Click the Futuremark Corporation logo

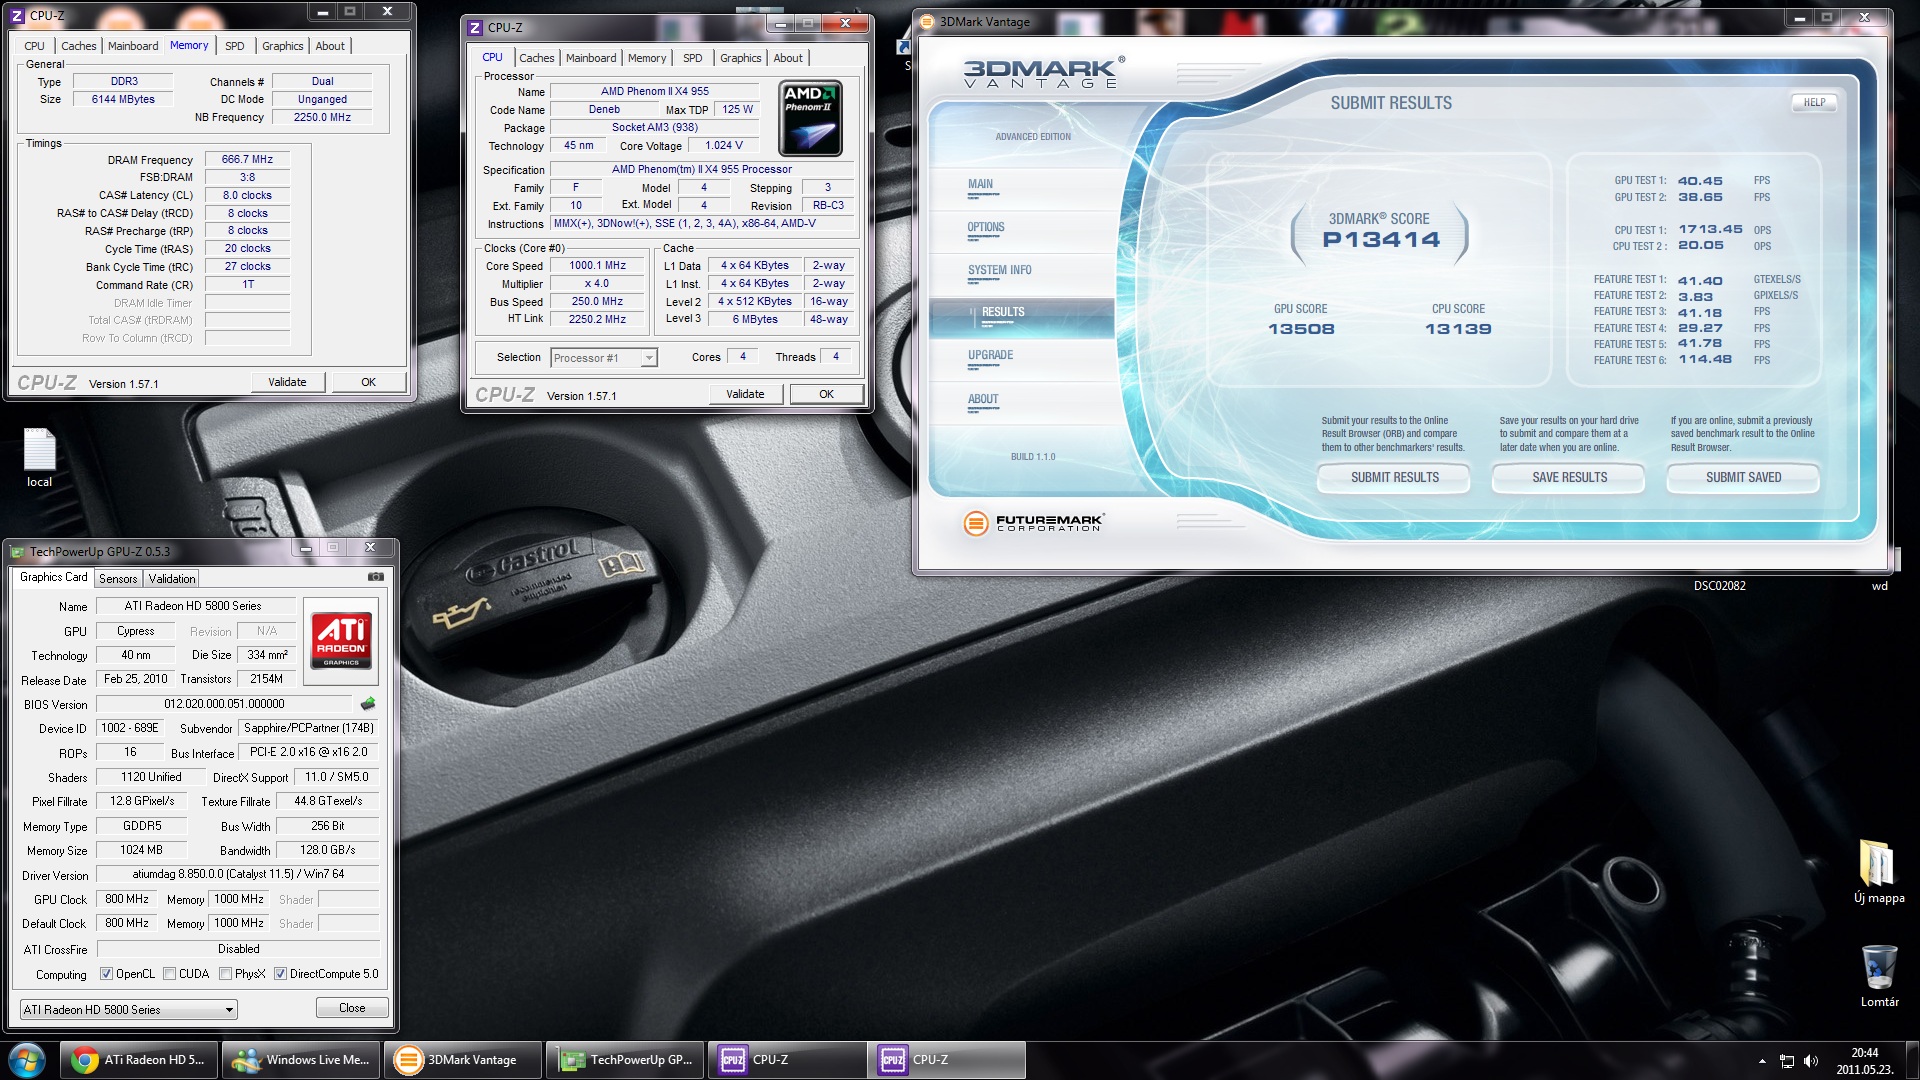click(1032, 522)
